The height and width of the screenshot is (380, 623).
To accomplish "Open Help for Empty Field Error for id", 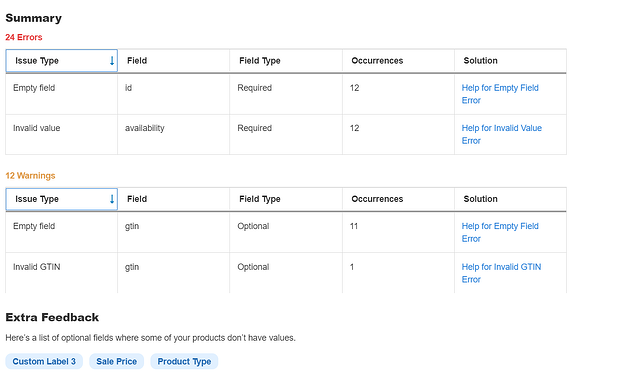I will coord(500,94).
